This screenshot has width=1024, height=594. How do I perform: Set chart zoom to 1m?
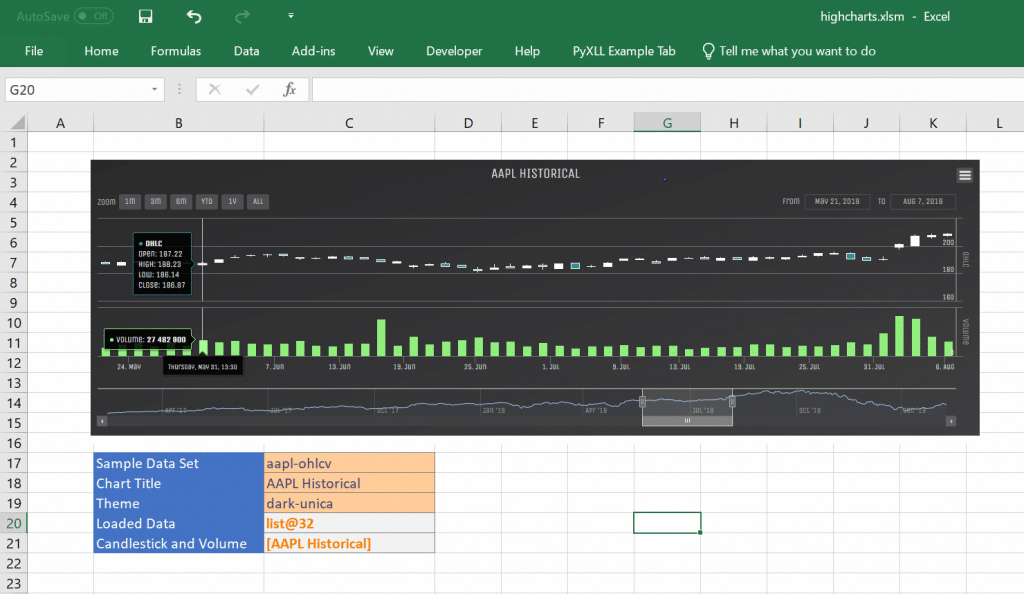point(130,202)
